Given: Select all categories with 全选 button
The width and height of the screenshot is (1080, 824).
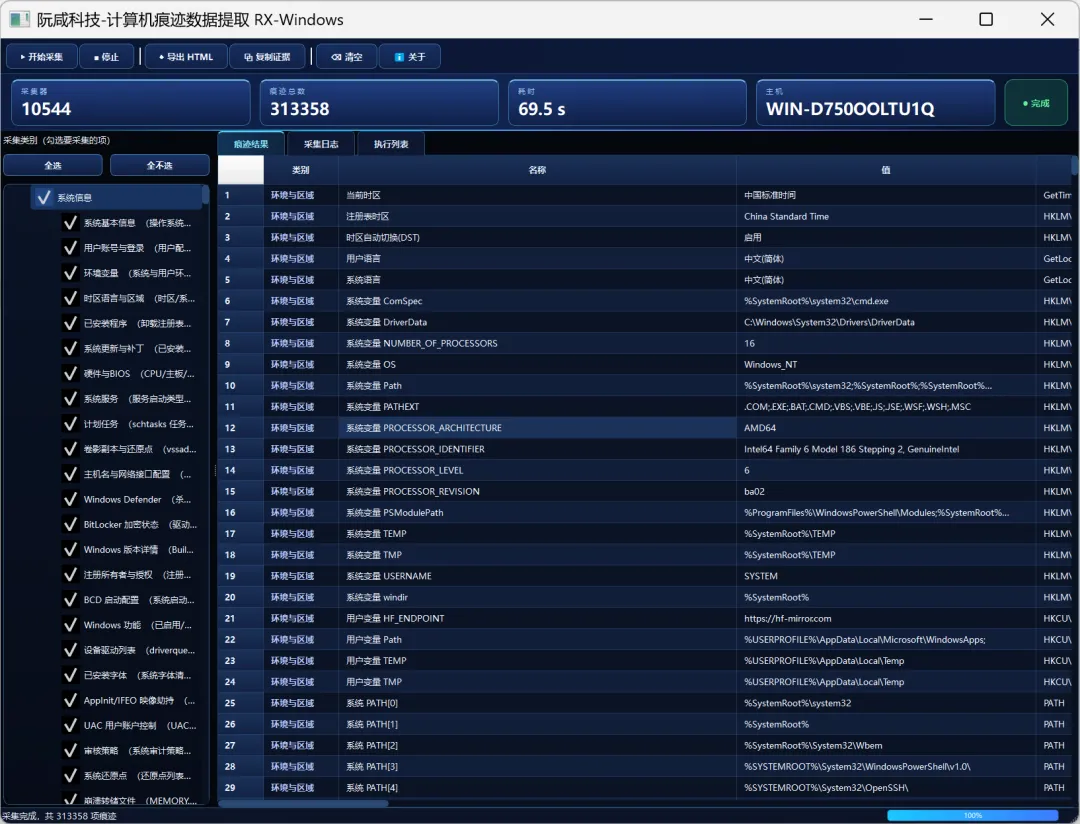Looking at the screenshot, I should click(53, 165).
